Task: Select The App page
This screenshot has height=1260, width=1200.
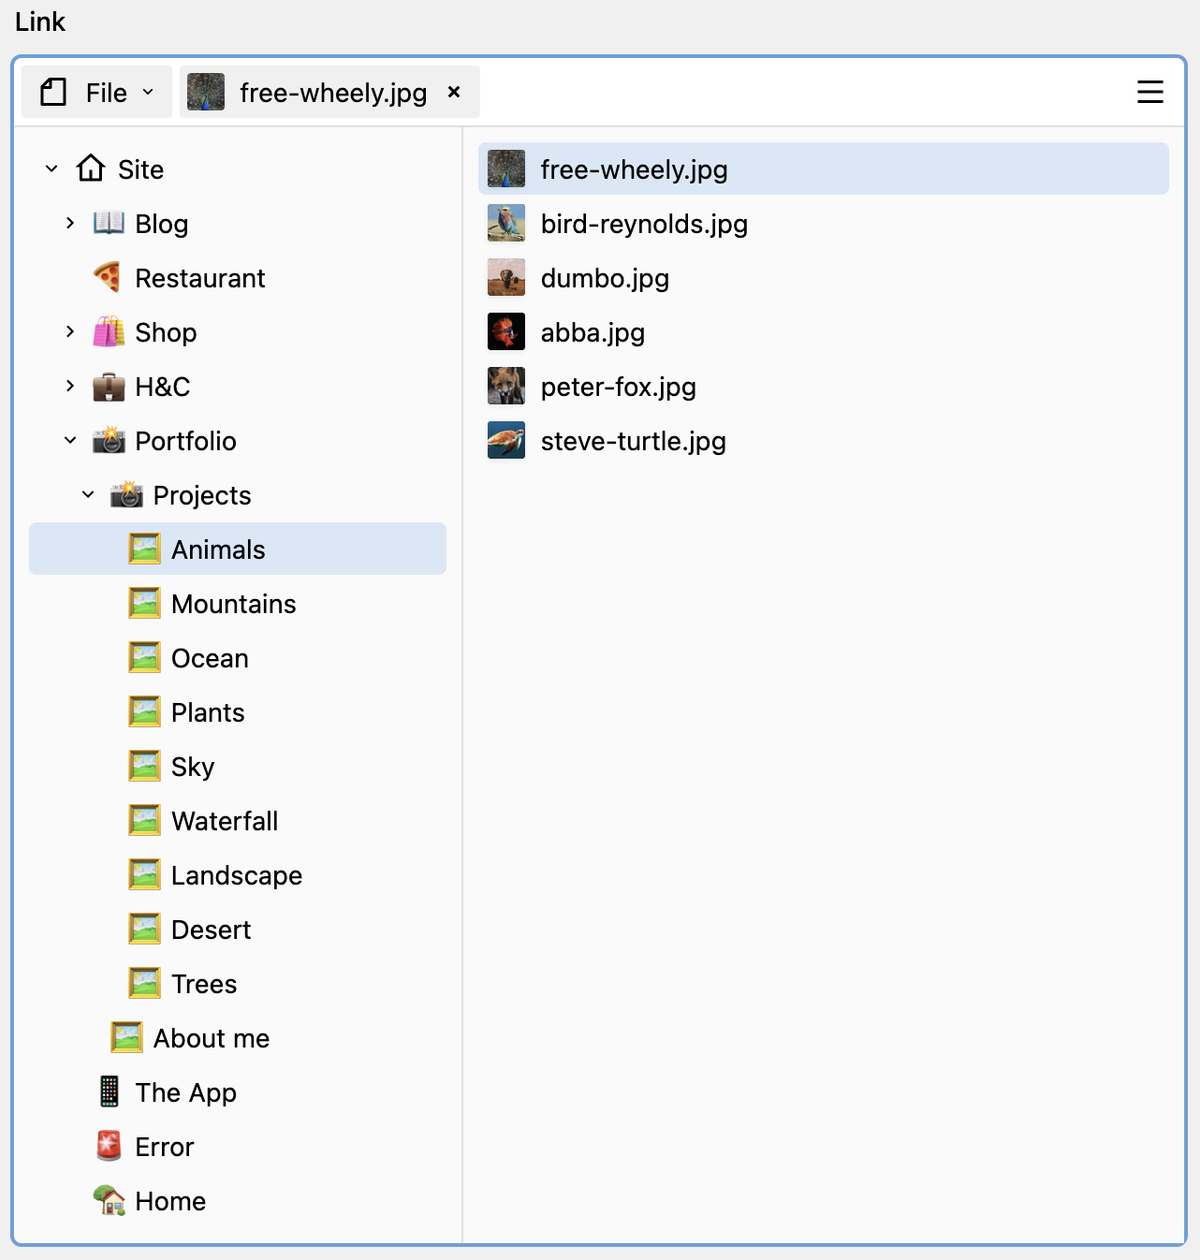Action: 238,1093
